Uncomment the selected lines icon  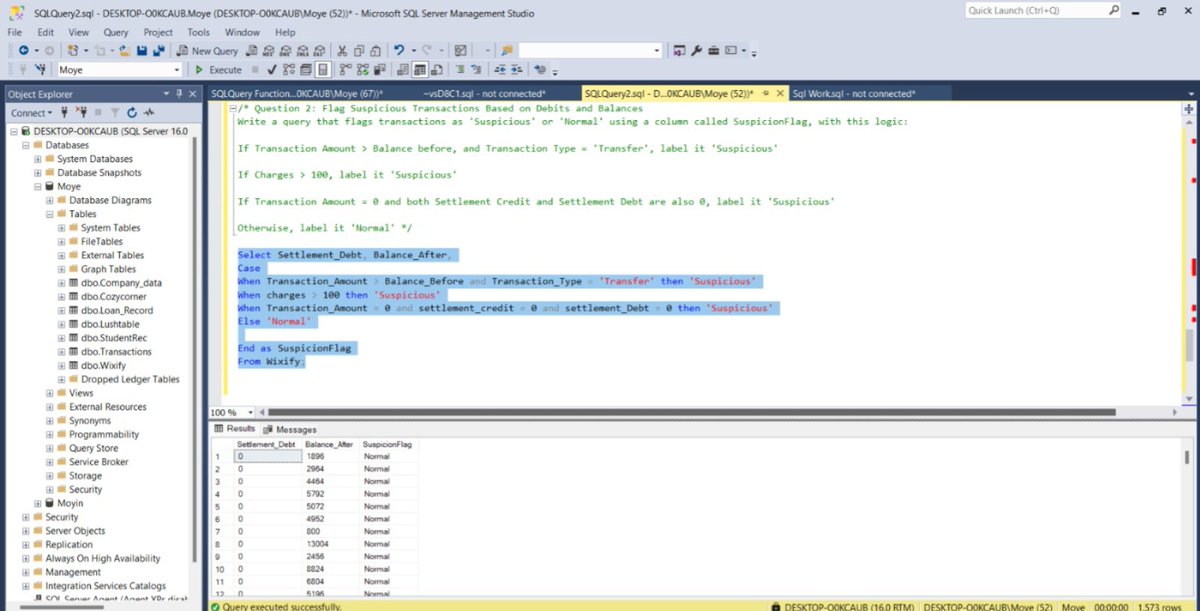click(x=476, y=70)
